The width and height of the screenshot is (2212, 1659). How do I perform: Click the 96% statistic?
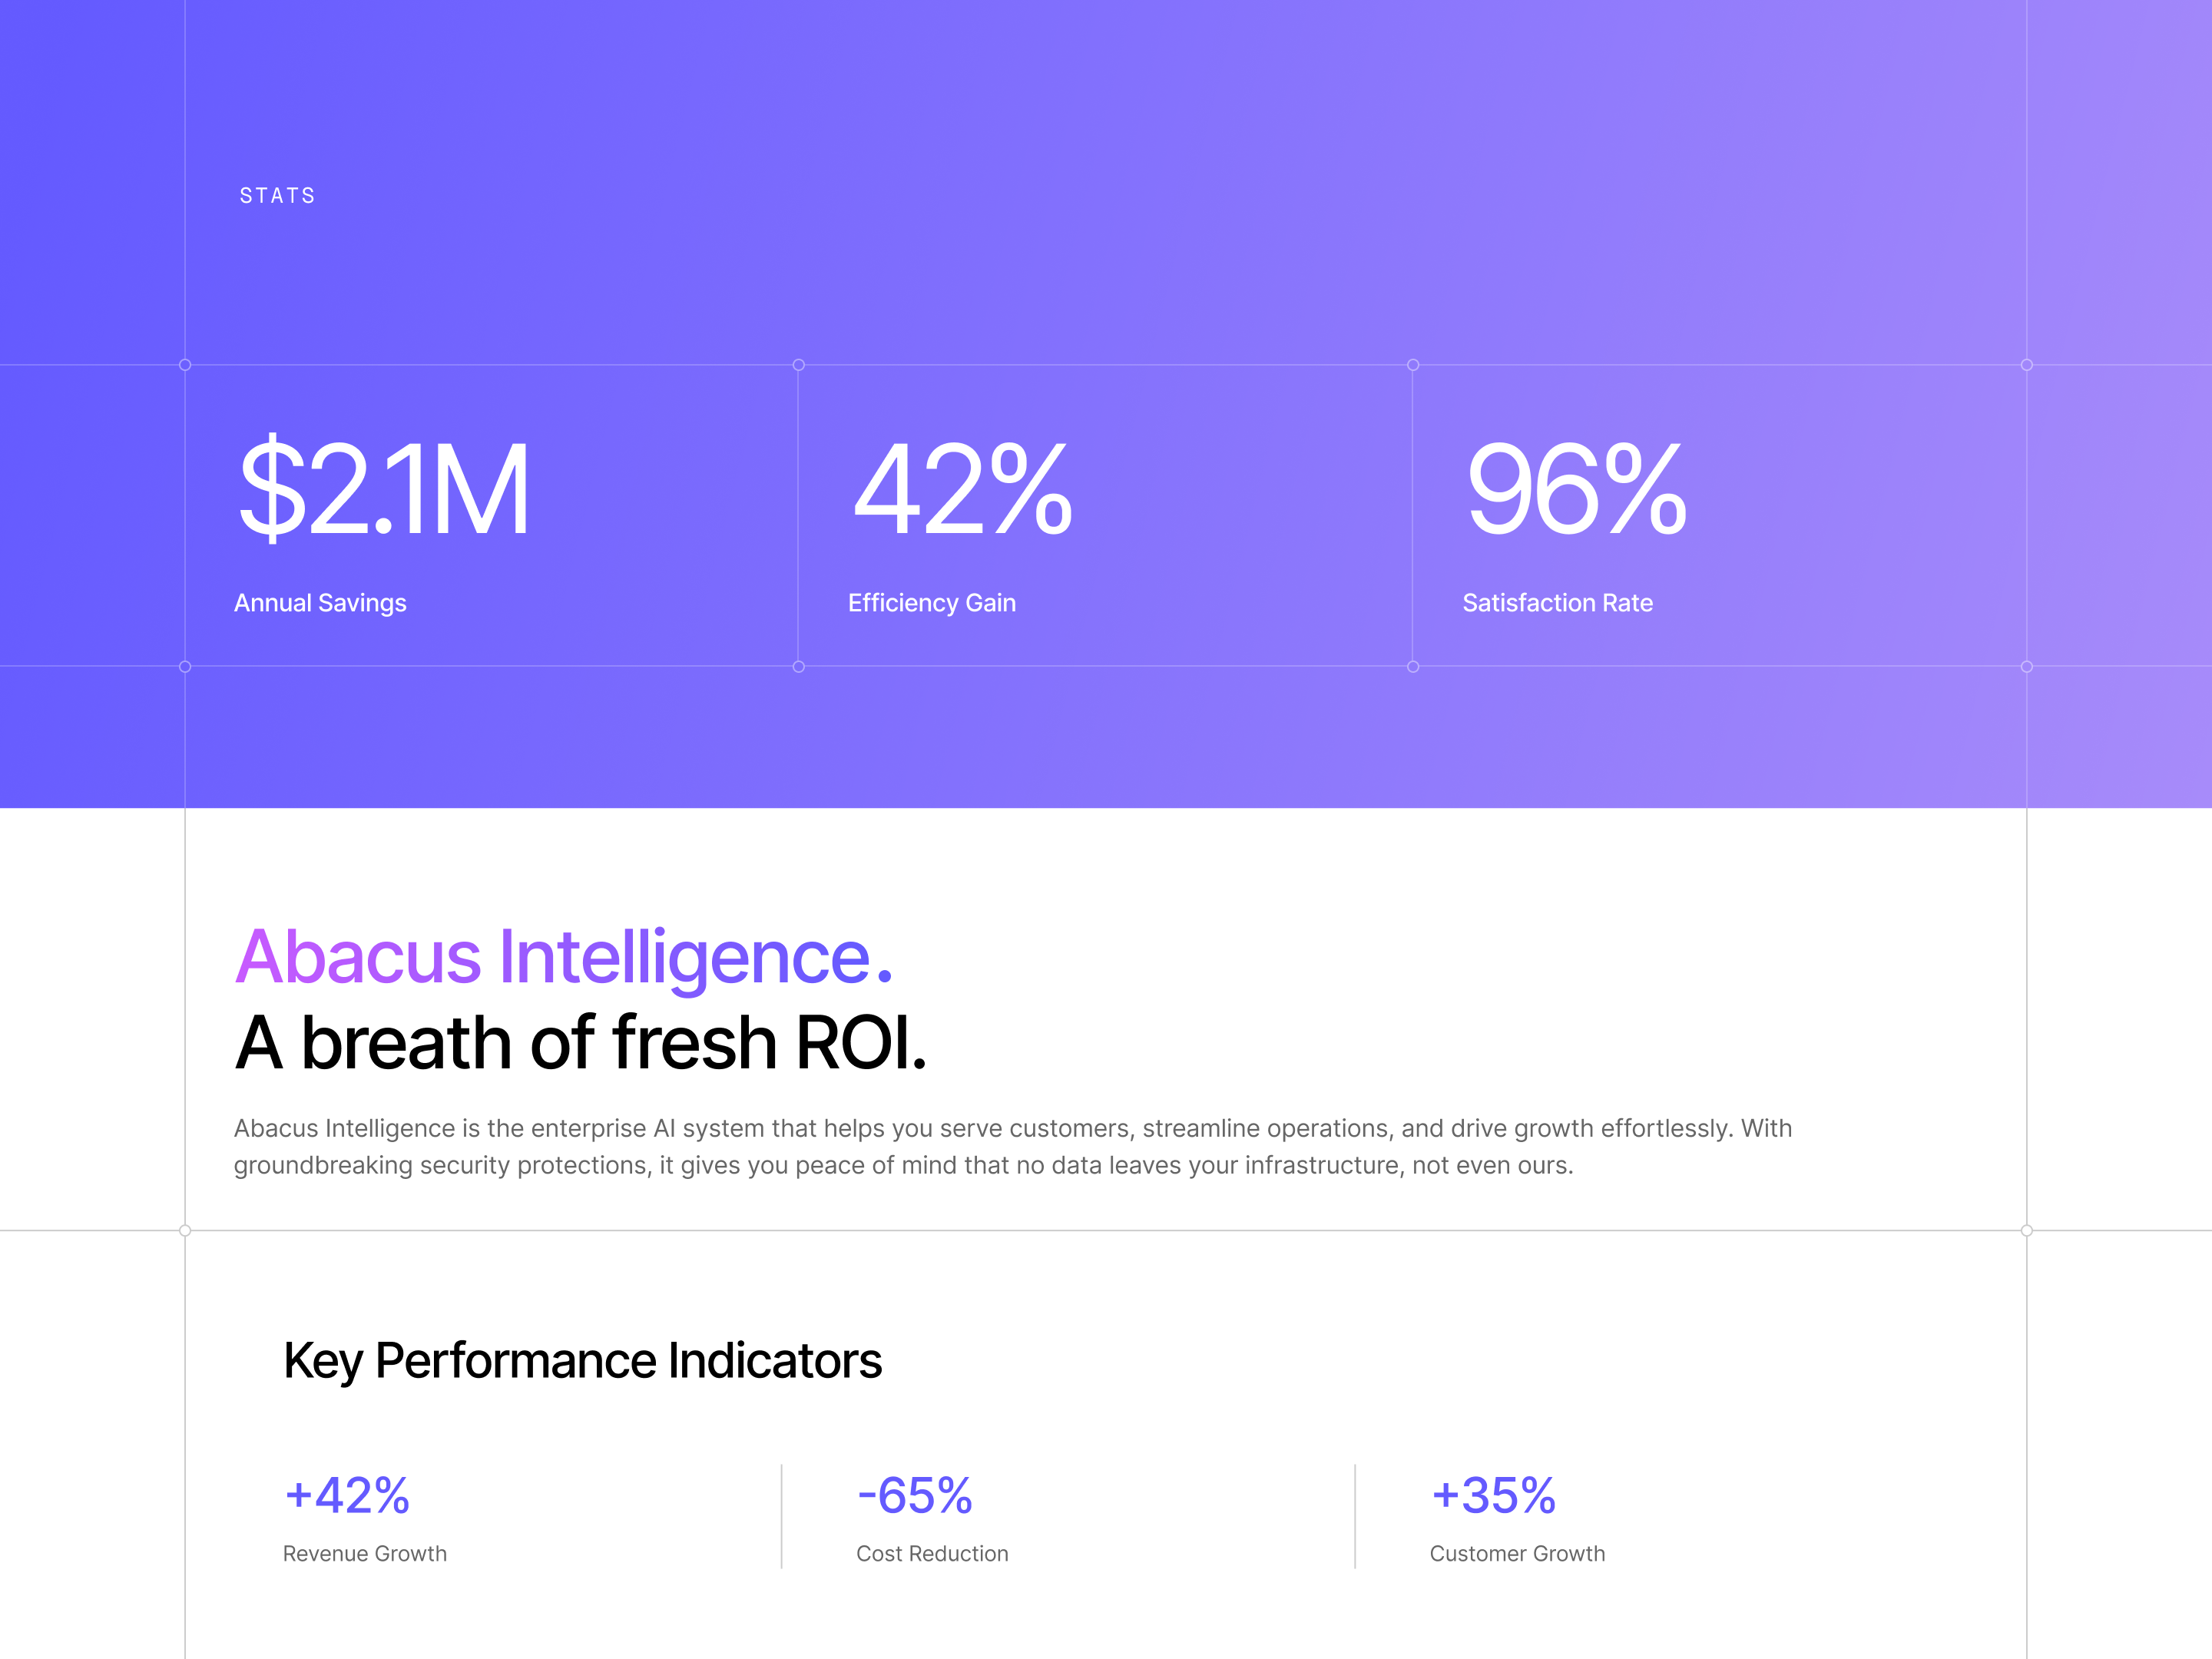pyautogui.click(x=1576, y=490)
